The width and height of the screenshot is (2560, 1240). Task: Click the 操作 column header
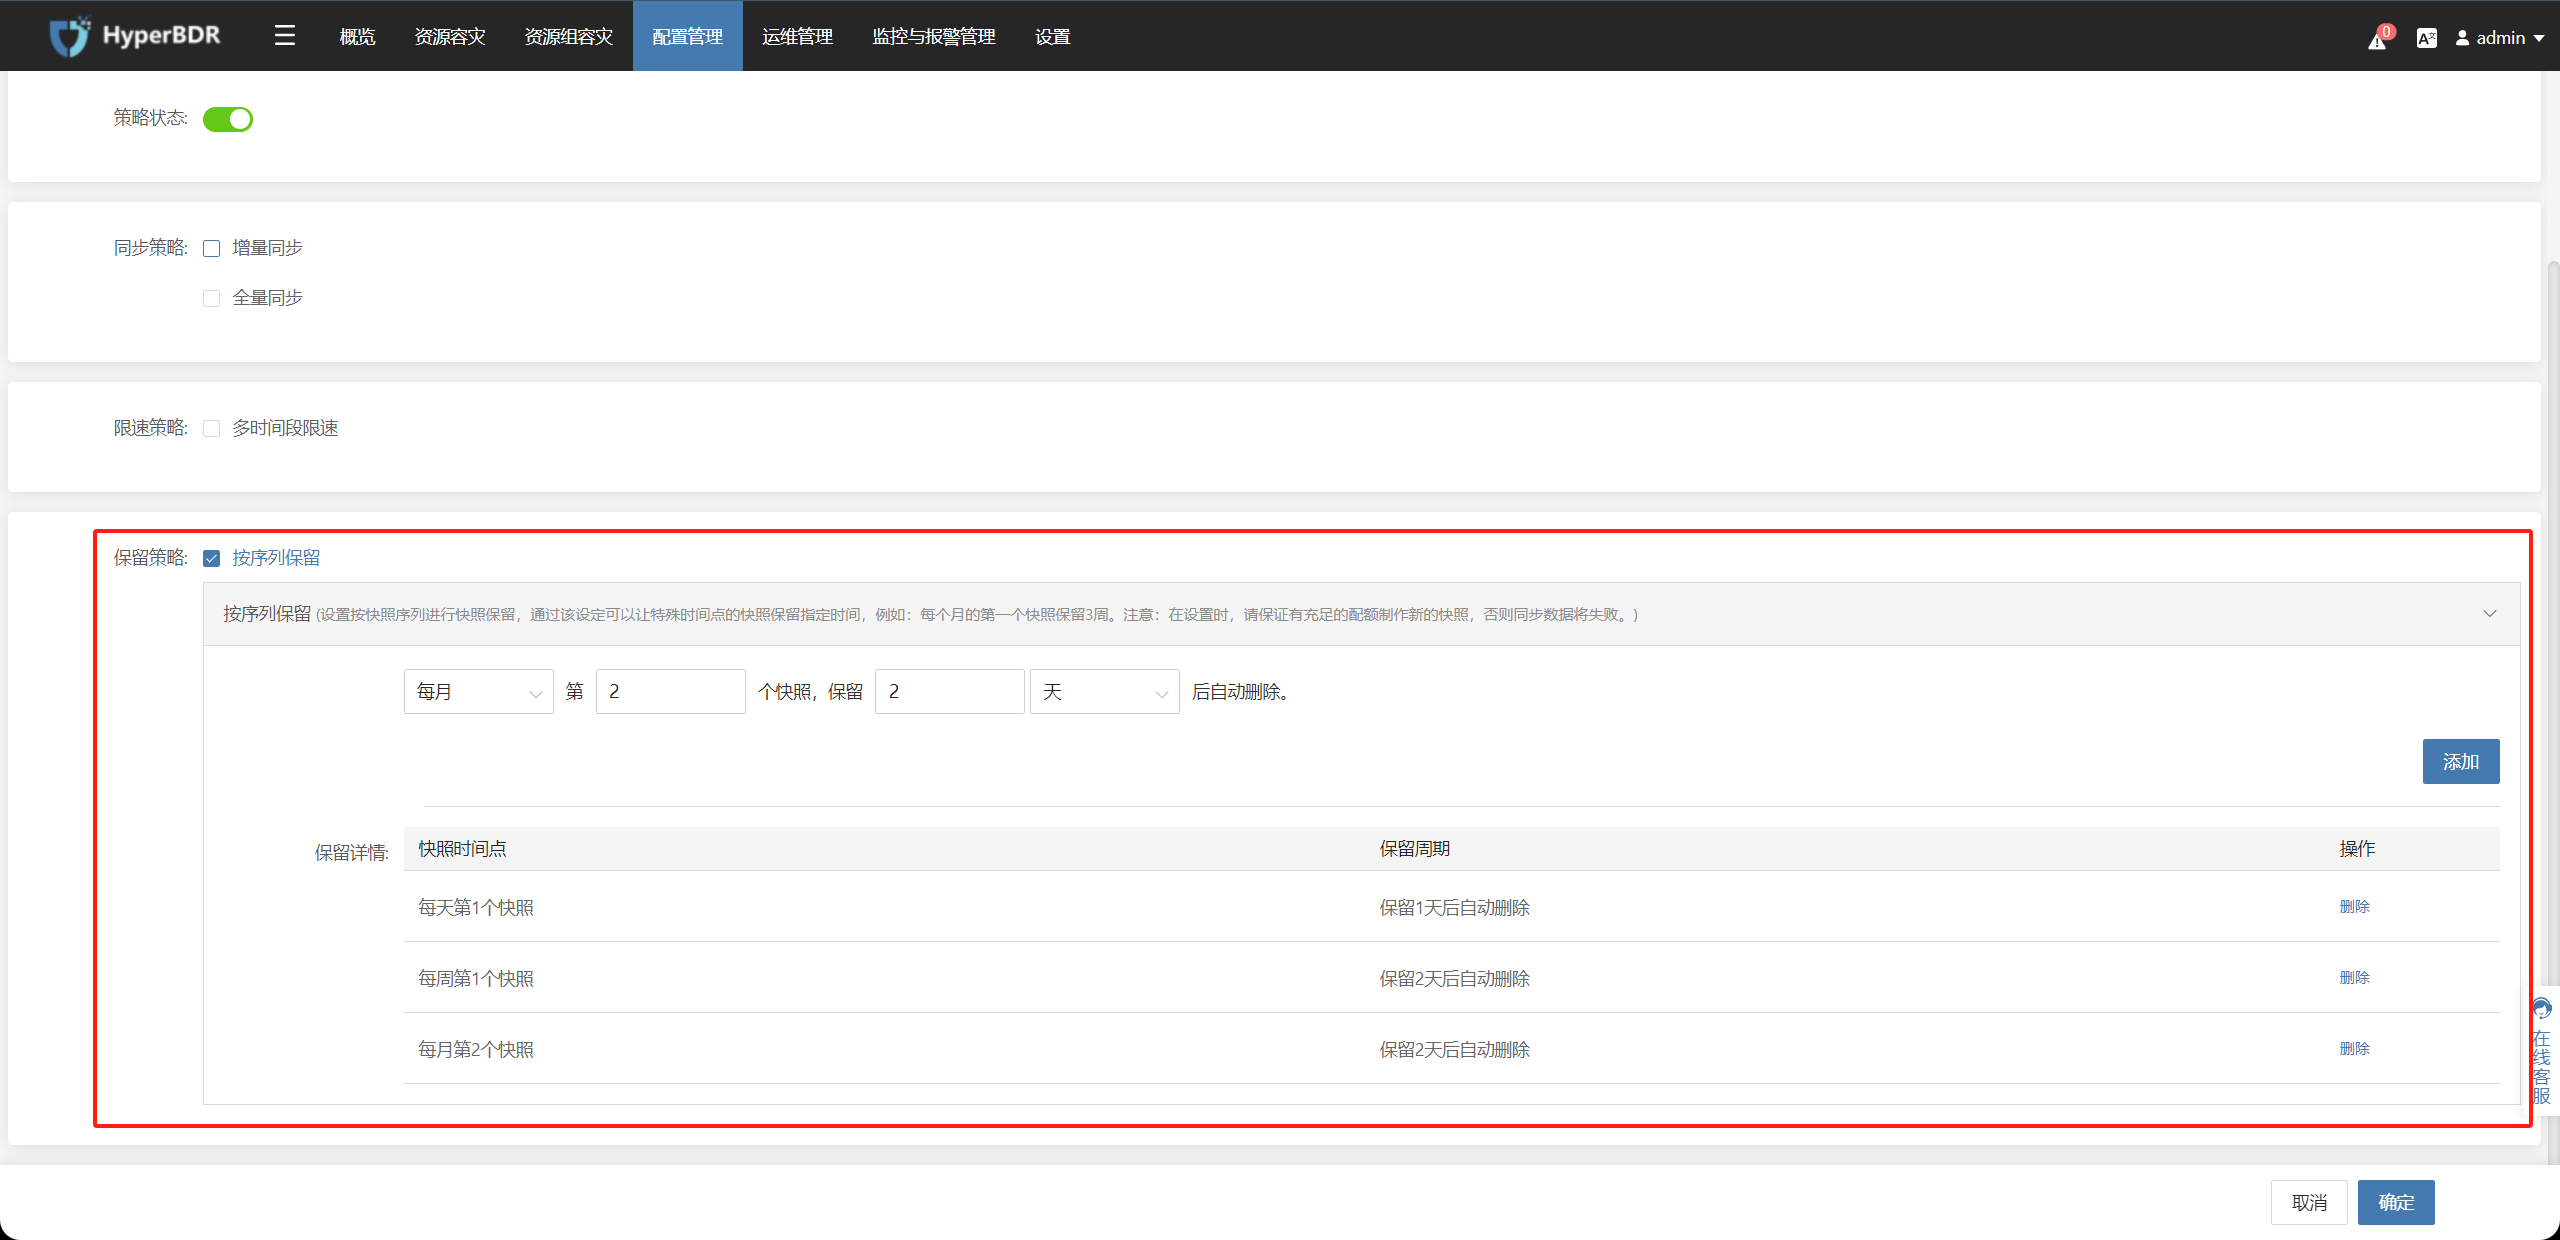(2357, 848)
